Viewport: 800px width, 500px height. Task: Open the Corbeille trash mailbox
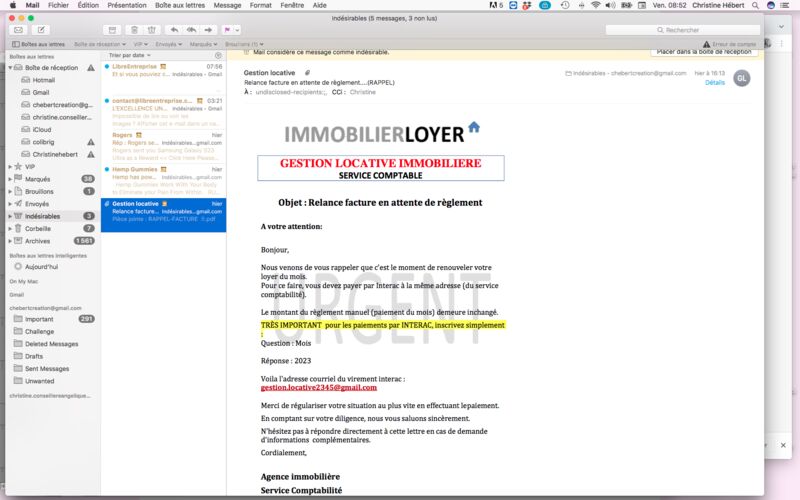click(38, 229)
